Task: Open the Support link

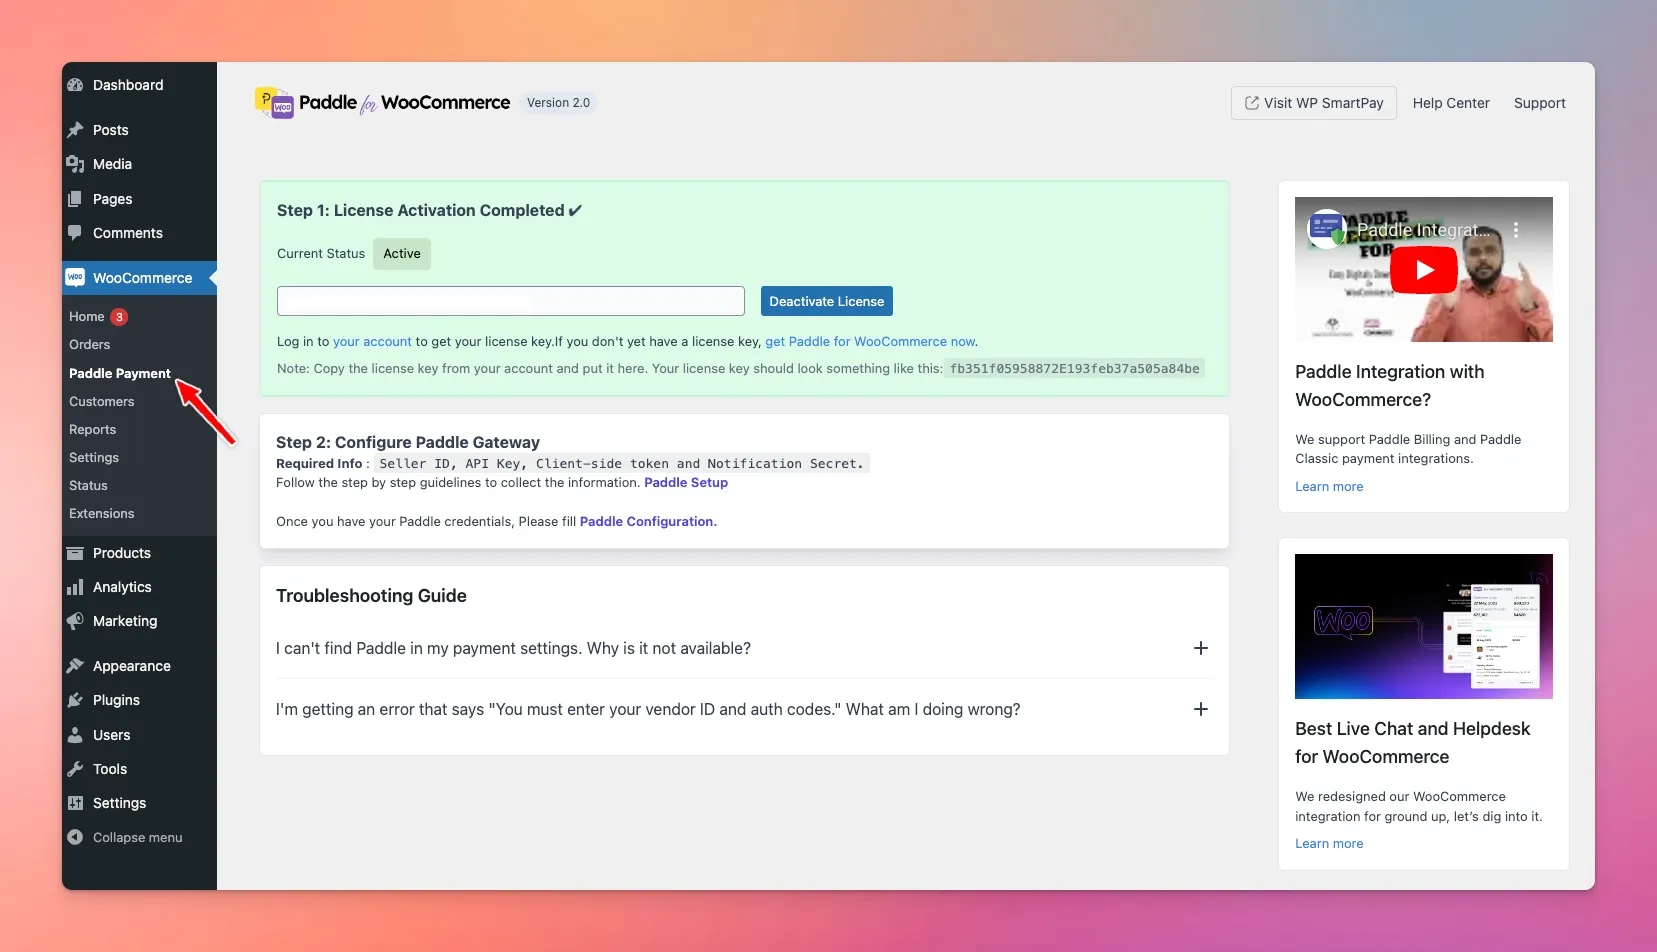Action: 1540,103
